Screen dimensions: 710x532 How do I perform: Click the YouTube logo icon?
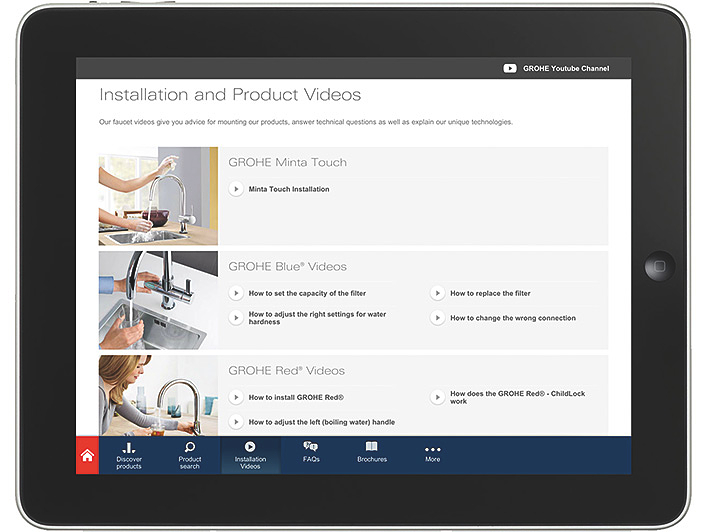pos(510,68)
